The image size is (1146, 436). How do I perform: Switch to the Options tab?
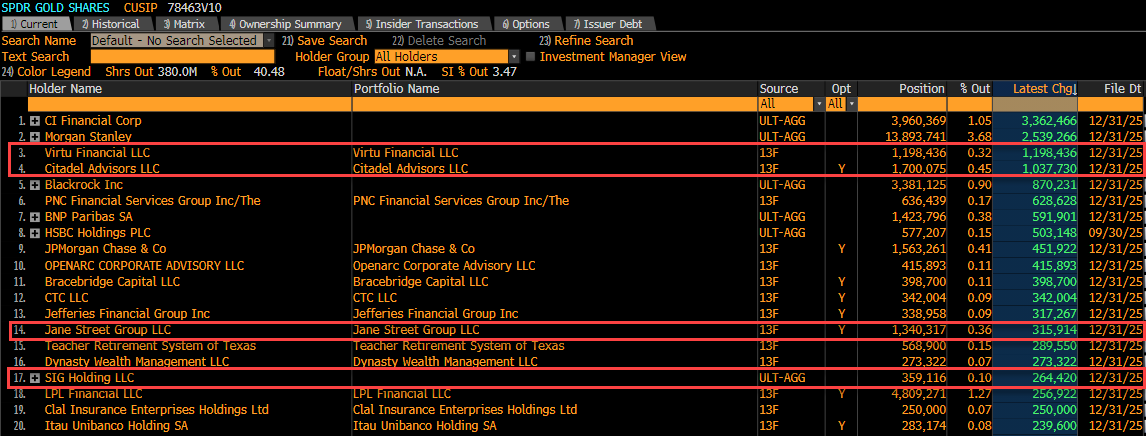[x=525, y=24]
